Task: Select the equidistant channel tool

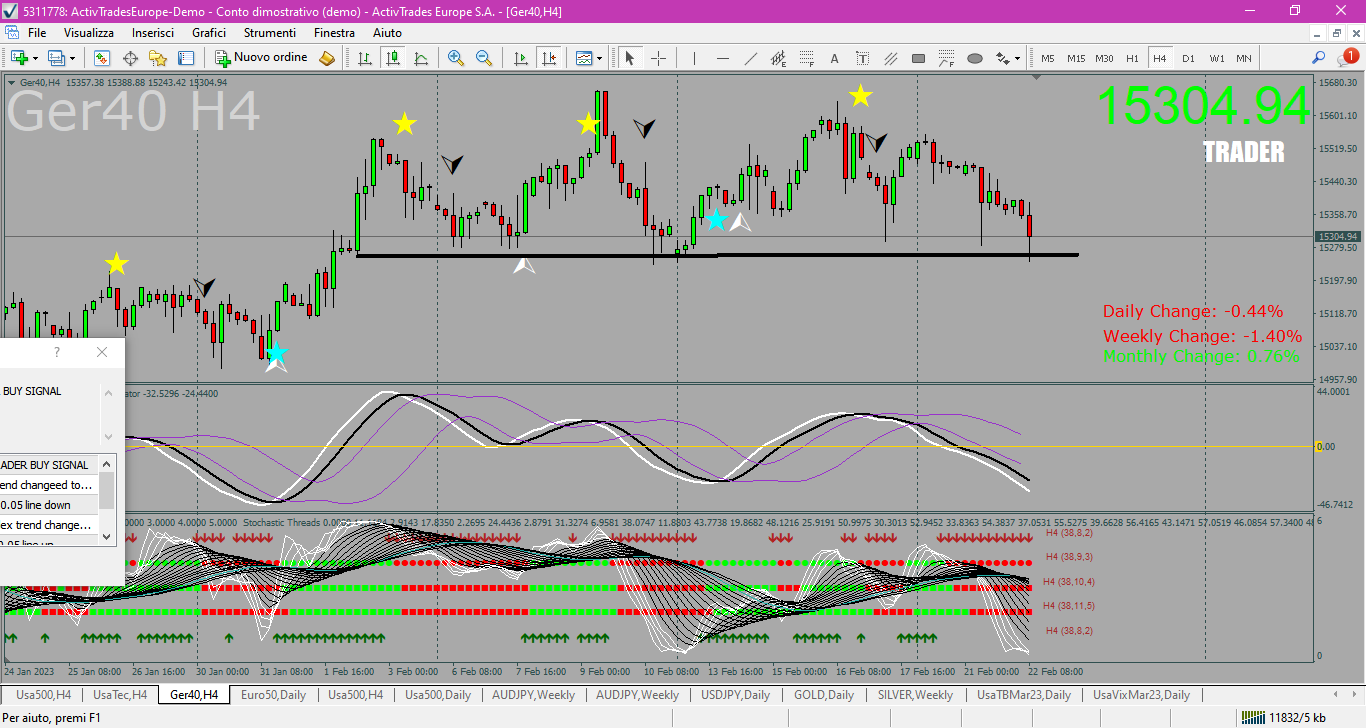Action: click(x=778, y=58)
